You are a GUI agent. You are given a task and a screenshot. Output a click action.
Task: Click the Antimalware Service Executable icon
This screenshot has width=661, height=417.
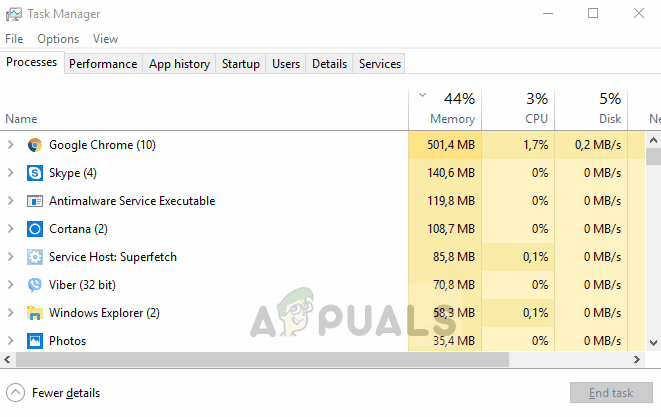click(34, 201)
